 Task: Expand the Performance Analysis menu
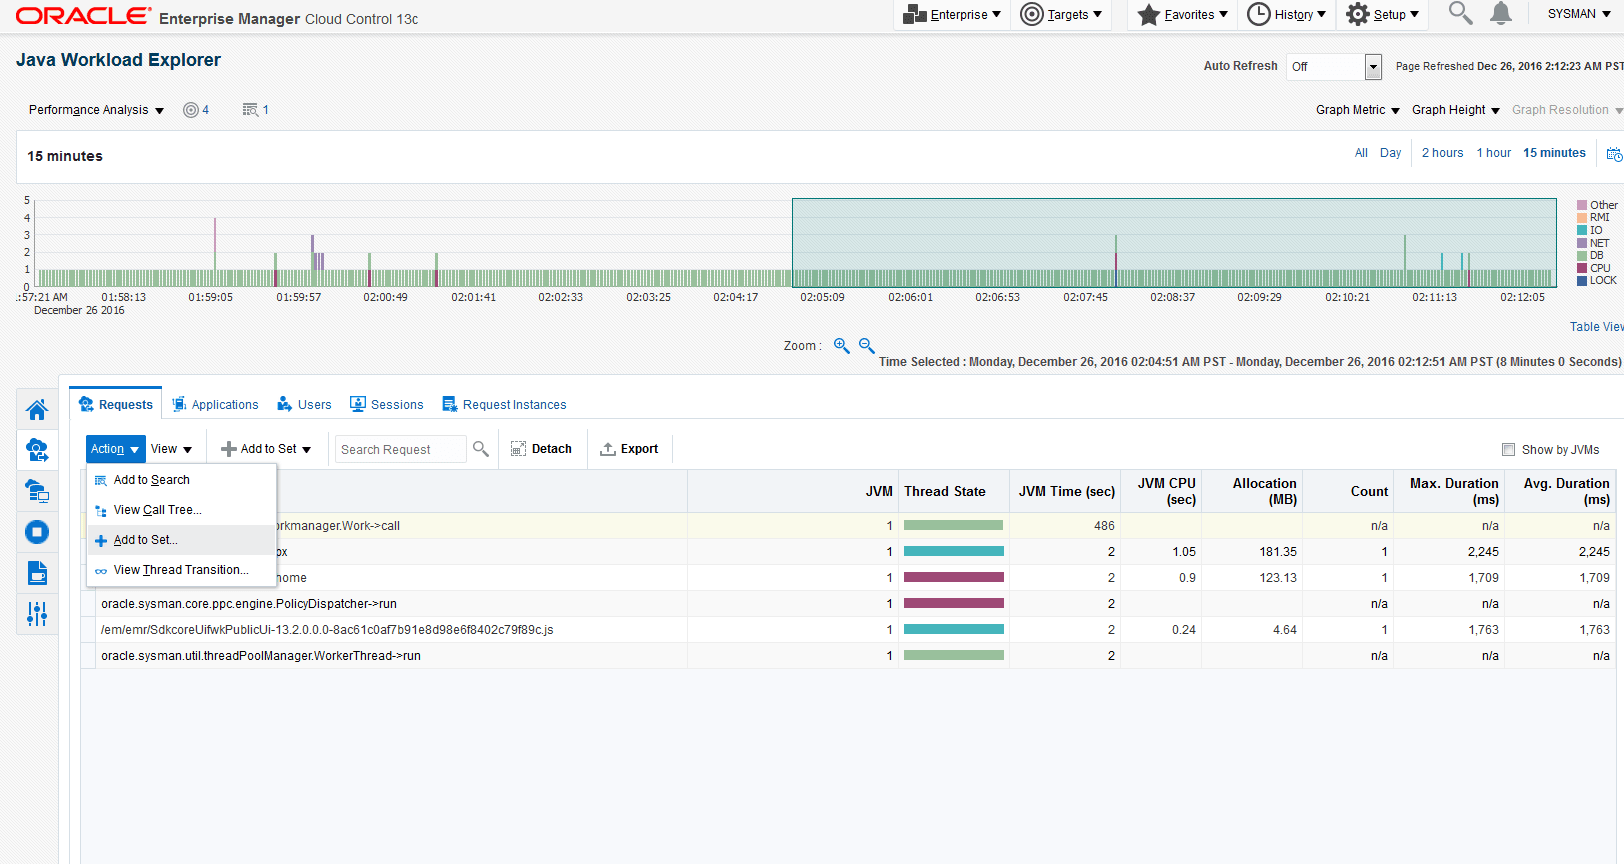(x=96, y=110)
